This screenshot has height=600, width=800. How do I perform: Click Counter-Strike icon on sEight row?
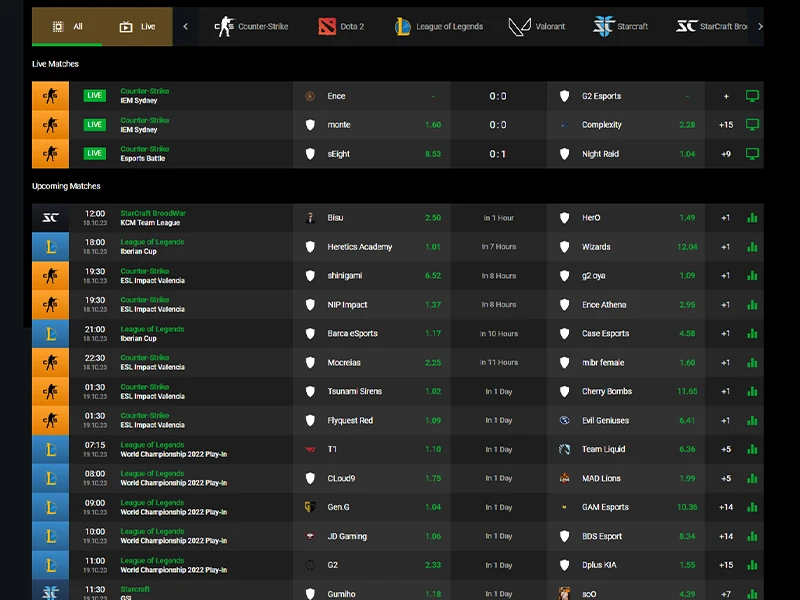tap(51, 154)
